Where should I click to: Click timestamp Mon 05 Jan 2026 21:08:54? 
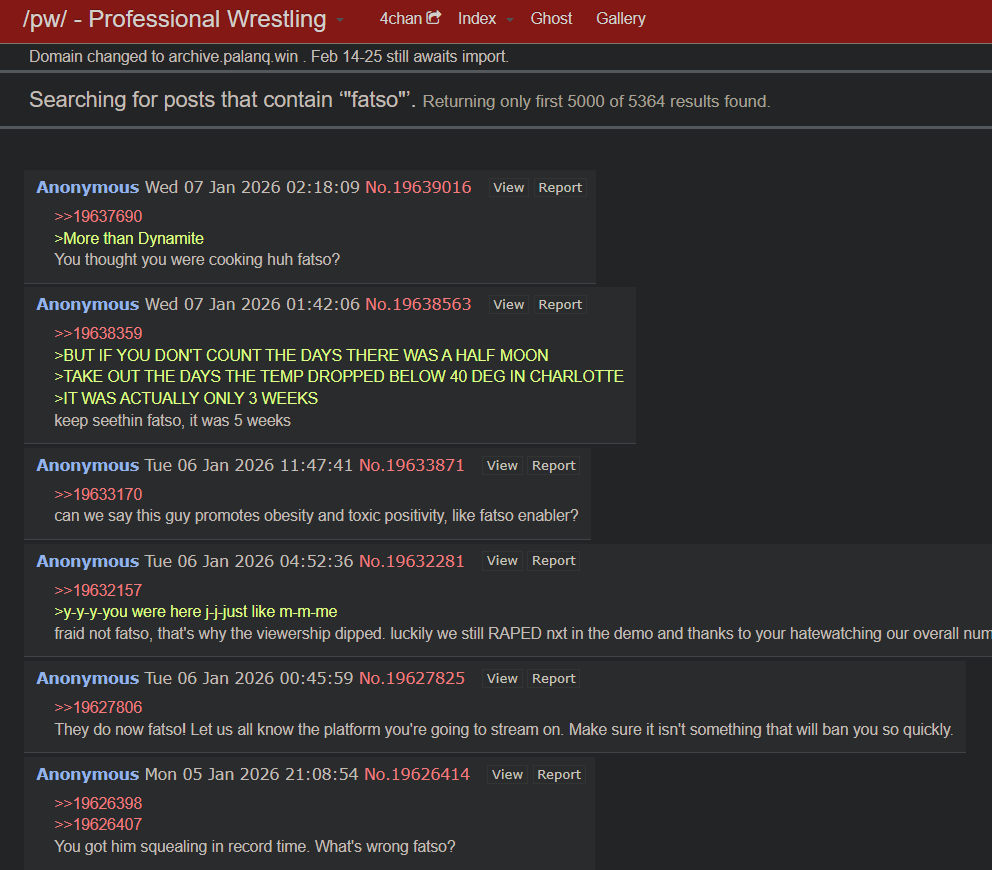pos(252,774)
